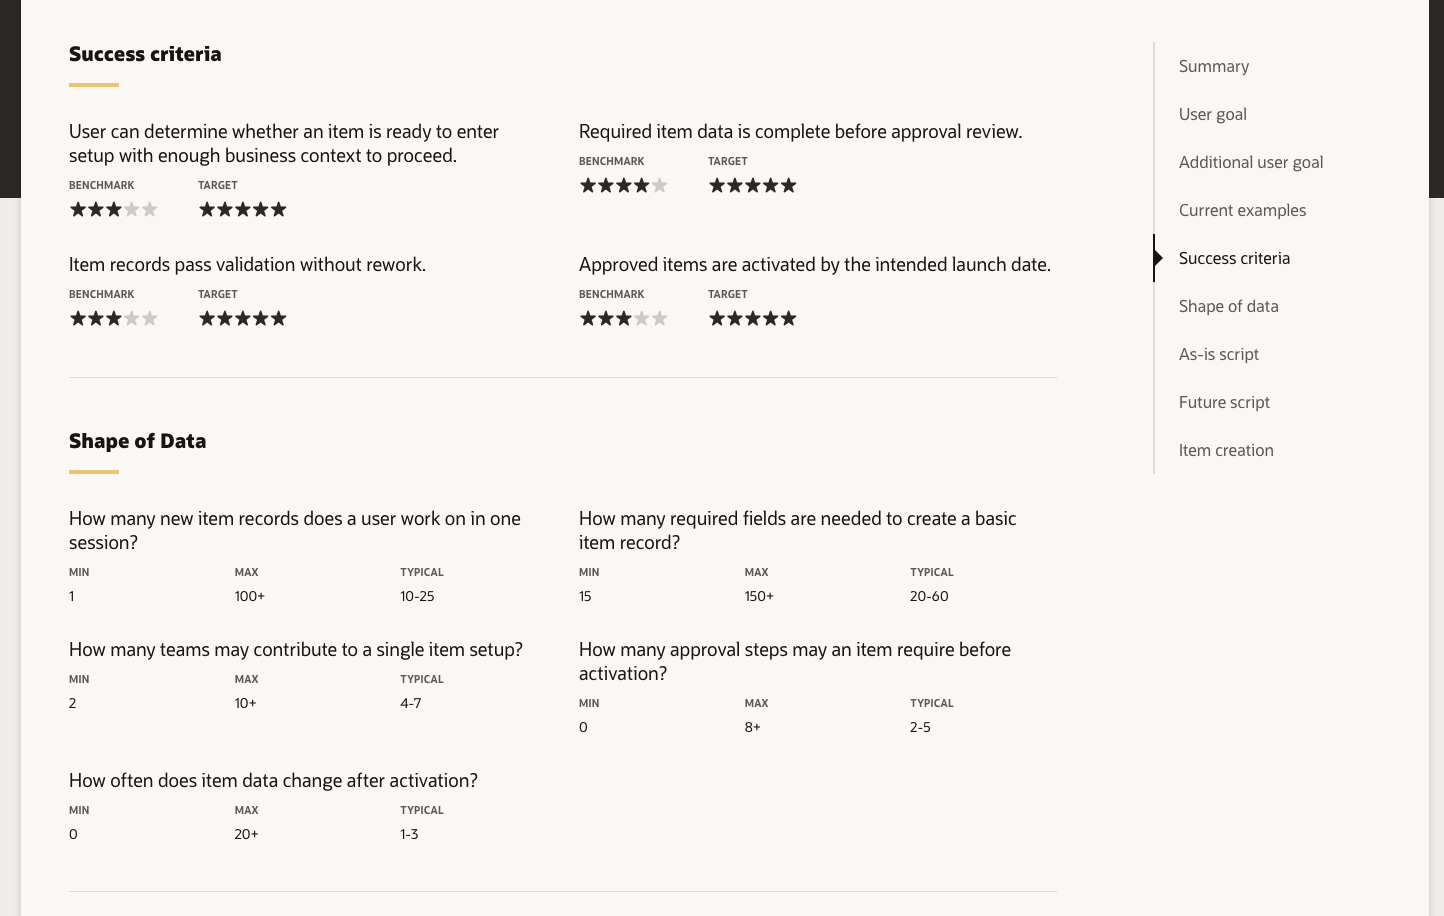Open Item creation sidebar link
This screenshot has width=1444, height=916.
(1226, 450)
